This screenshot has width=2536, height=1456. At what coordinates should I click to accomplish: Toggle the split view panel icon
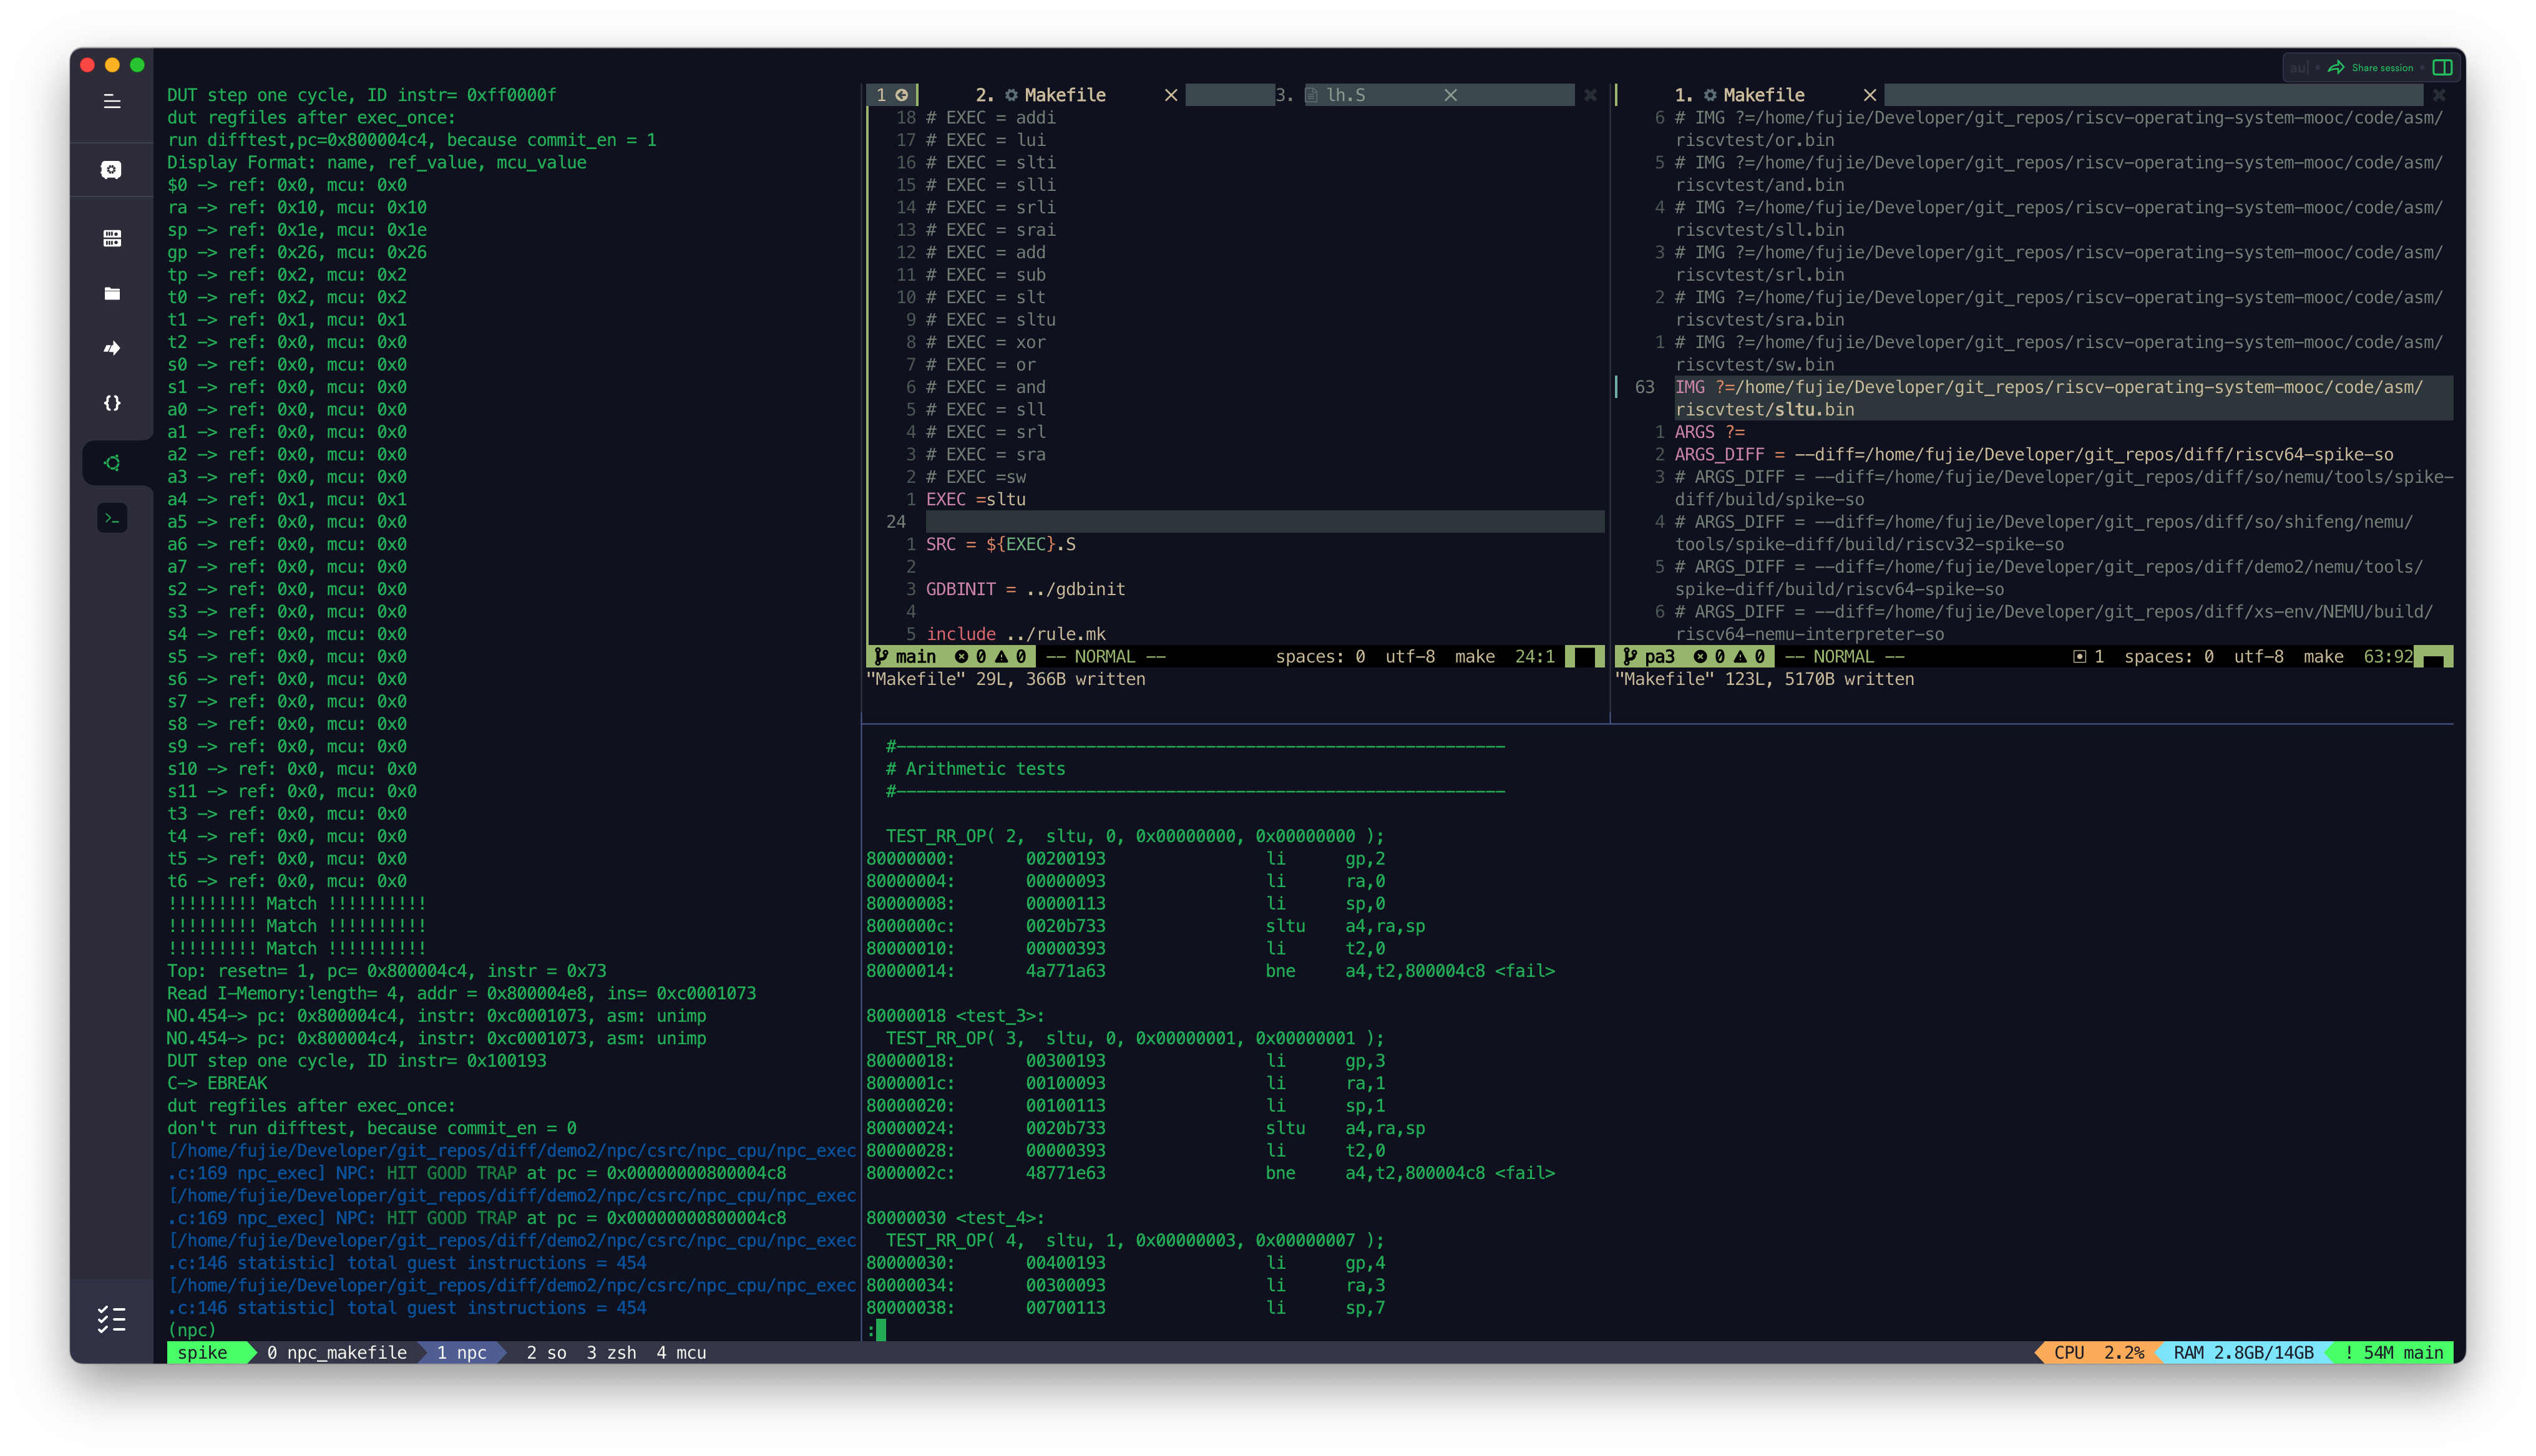click(x=2442, y=68)
